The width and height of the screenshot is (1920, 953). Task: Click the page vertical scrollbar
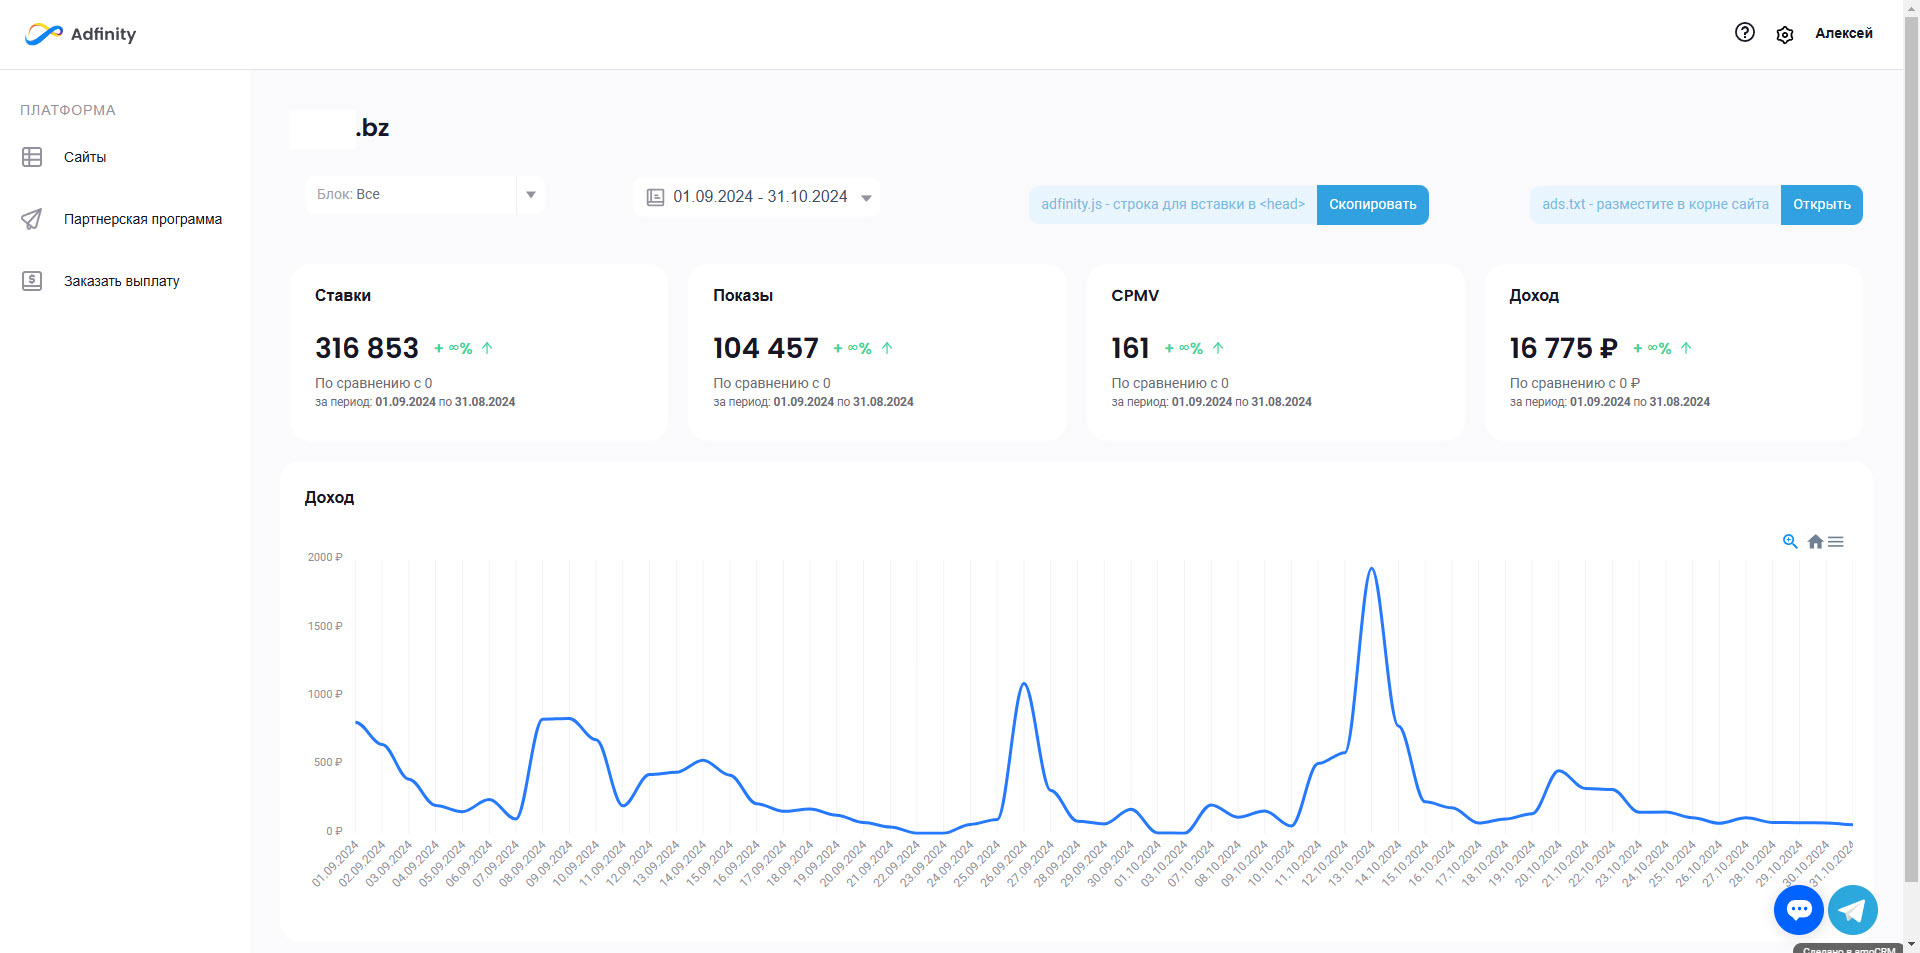(x=1911, y=450)
